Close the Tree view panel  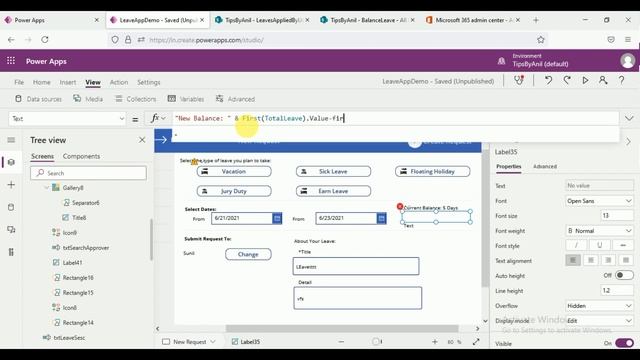point(142,140)
